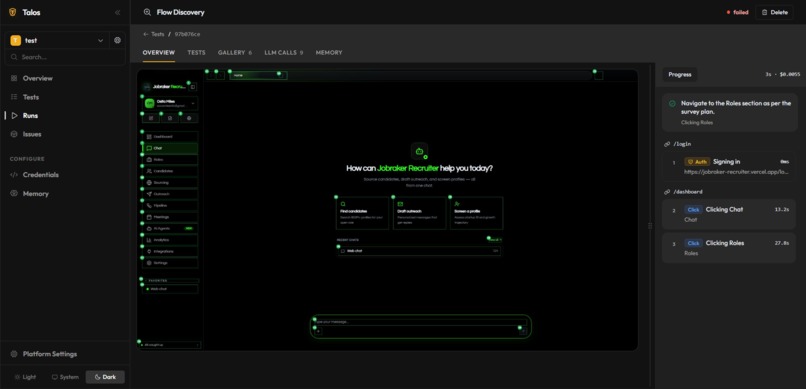Open the test workspace dropdown
This screenshot has width=806, height=389.
point(58,40)
